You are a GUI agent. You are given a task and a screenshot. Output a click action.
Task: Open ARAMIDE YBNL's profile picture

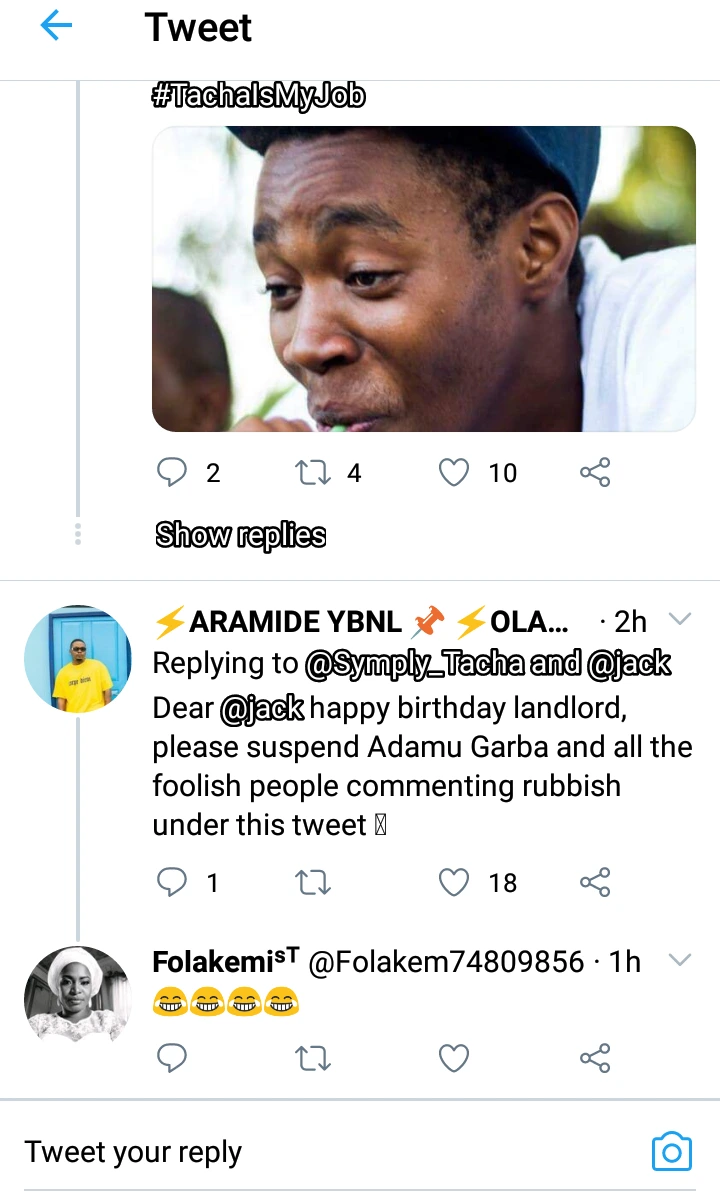pos(77,658)
